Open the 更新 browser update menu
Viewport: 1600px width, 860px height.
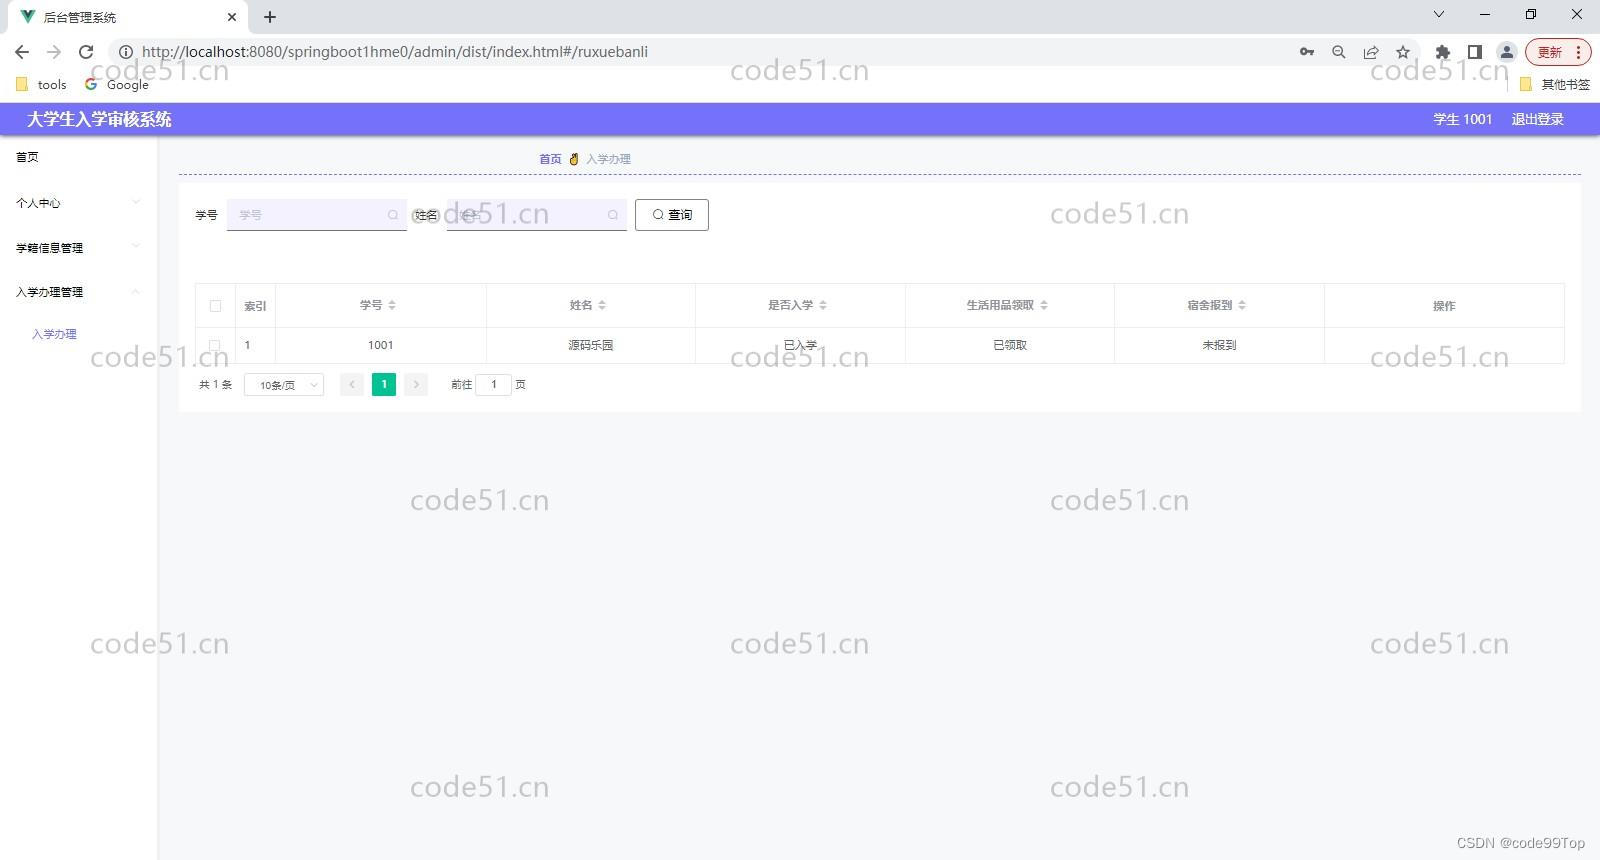click(x=1558, y=52)
